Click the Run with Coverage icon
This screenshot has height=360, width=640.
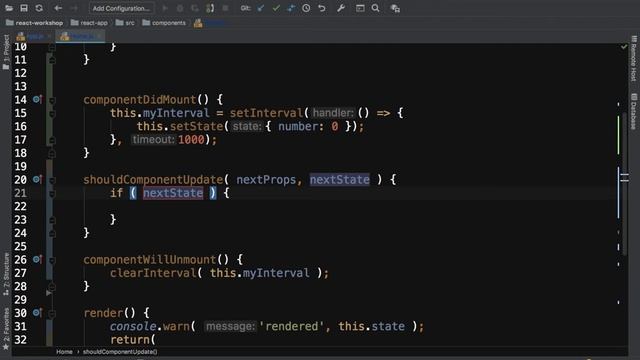click(x=195, y=8)
